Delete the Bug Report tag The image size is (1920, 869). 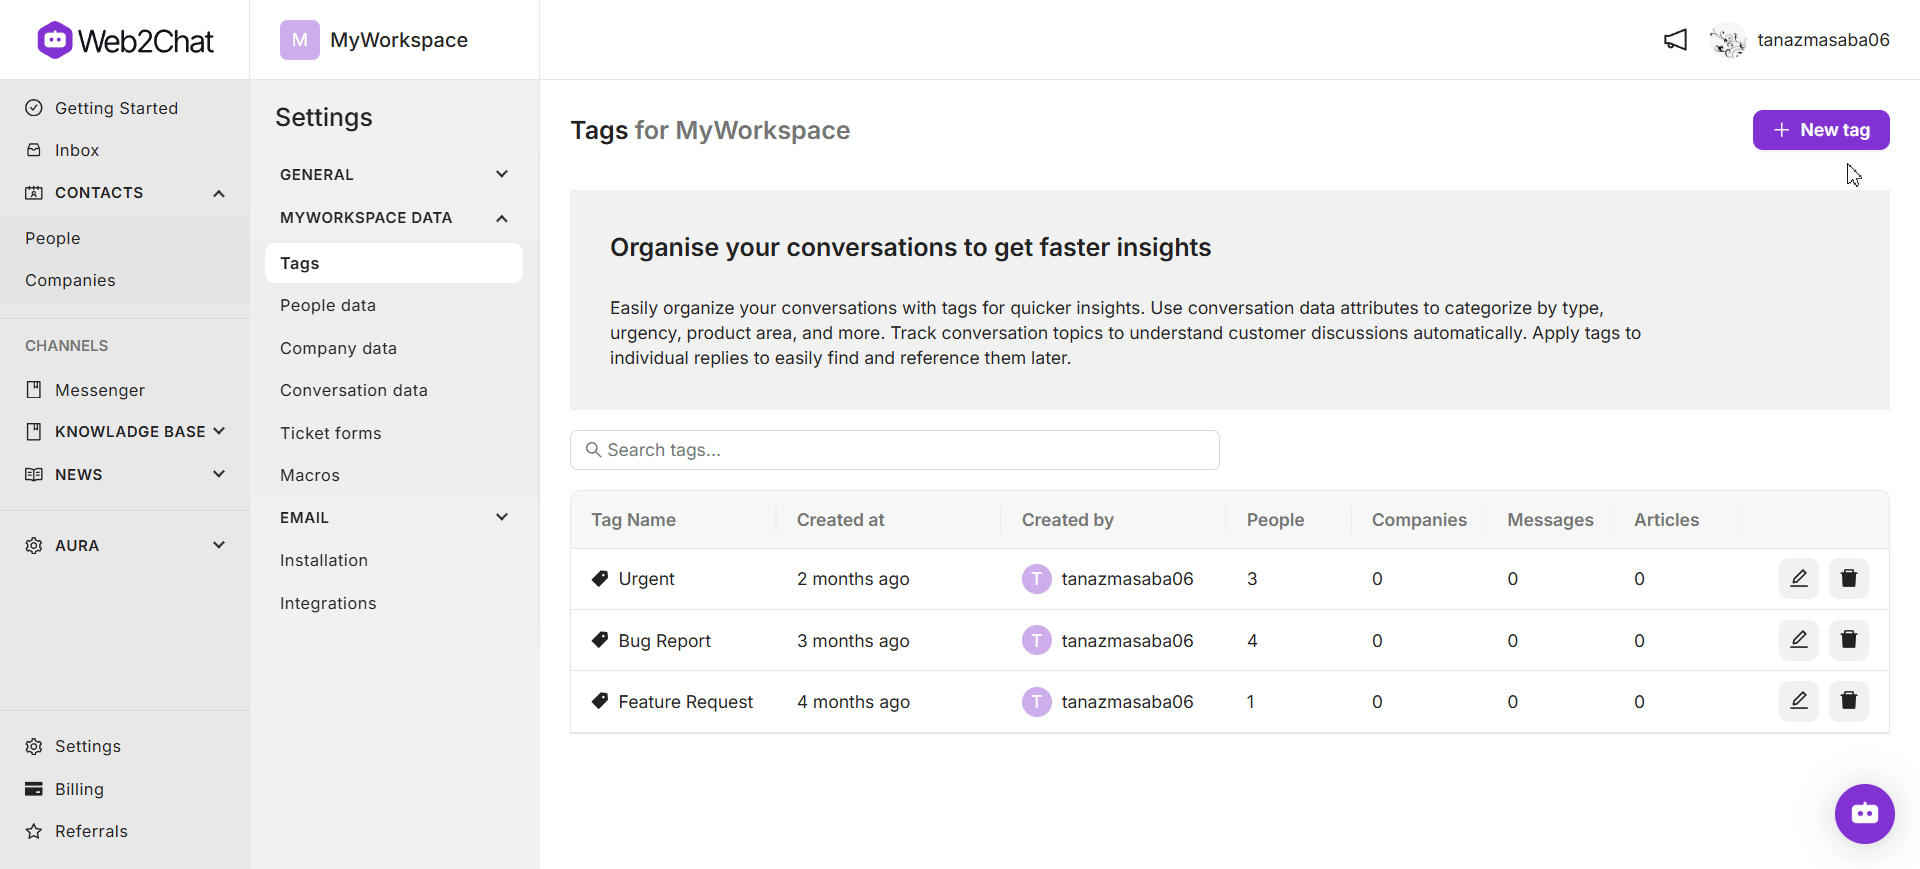[x=1848, y=640]
